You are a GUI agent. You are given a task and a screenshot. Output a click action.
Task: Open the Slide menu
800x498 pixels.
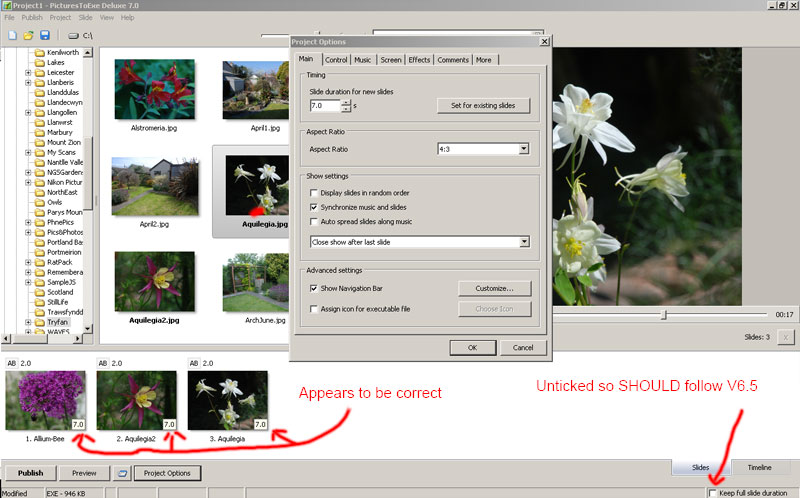tap(85, 17)
